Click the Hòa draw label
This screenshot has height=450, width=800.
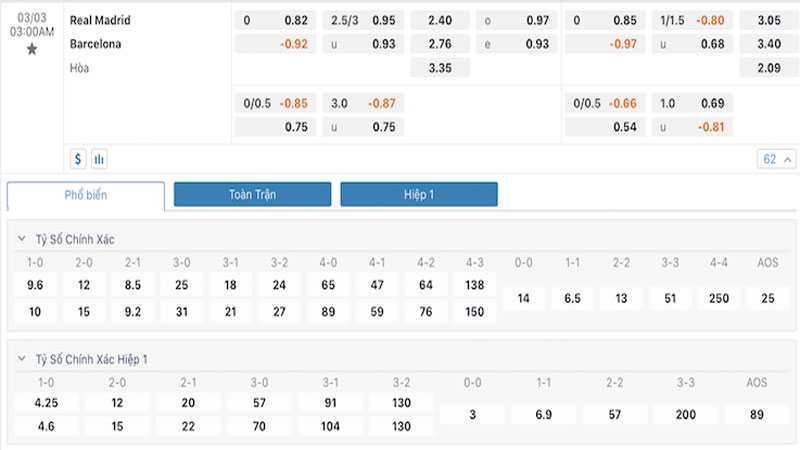pyautogui.click(x=79, y=68)
